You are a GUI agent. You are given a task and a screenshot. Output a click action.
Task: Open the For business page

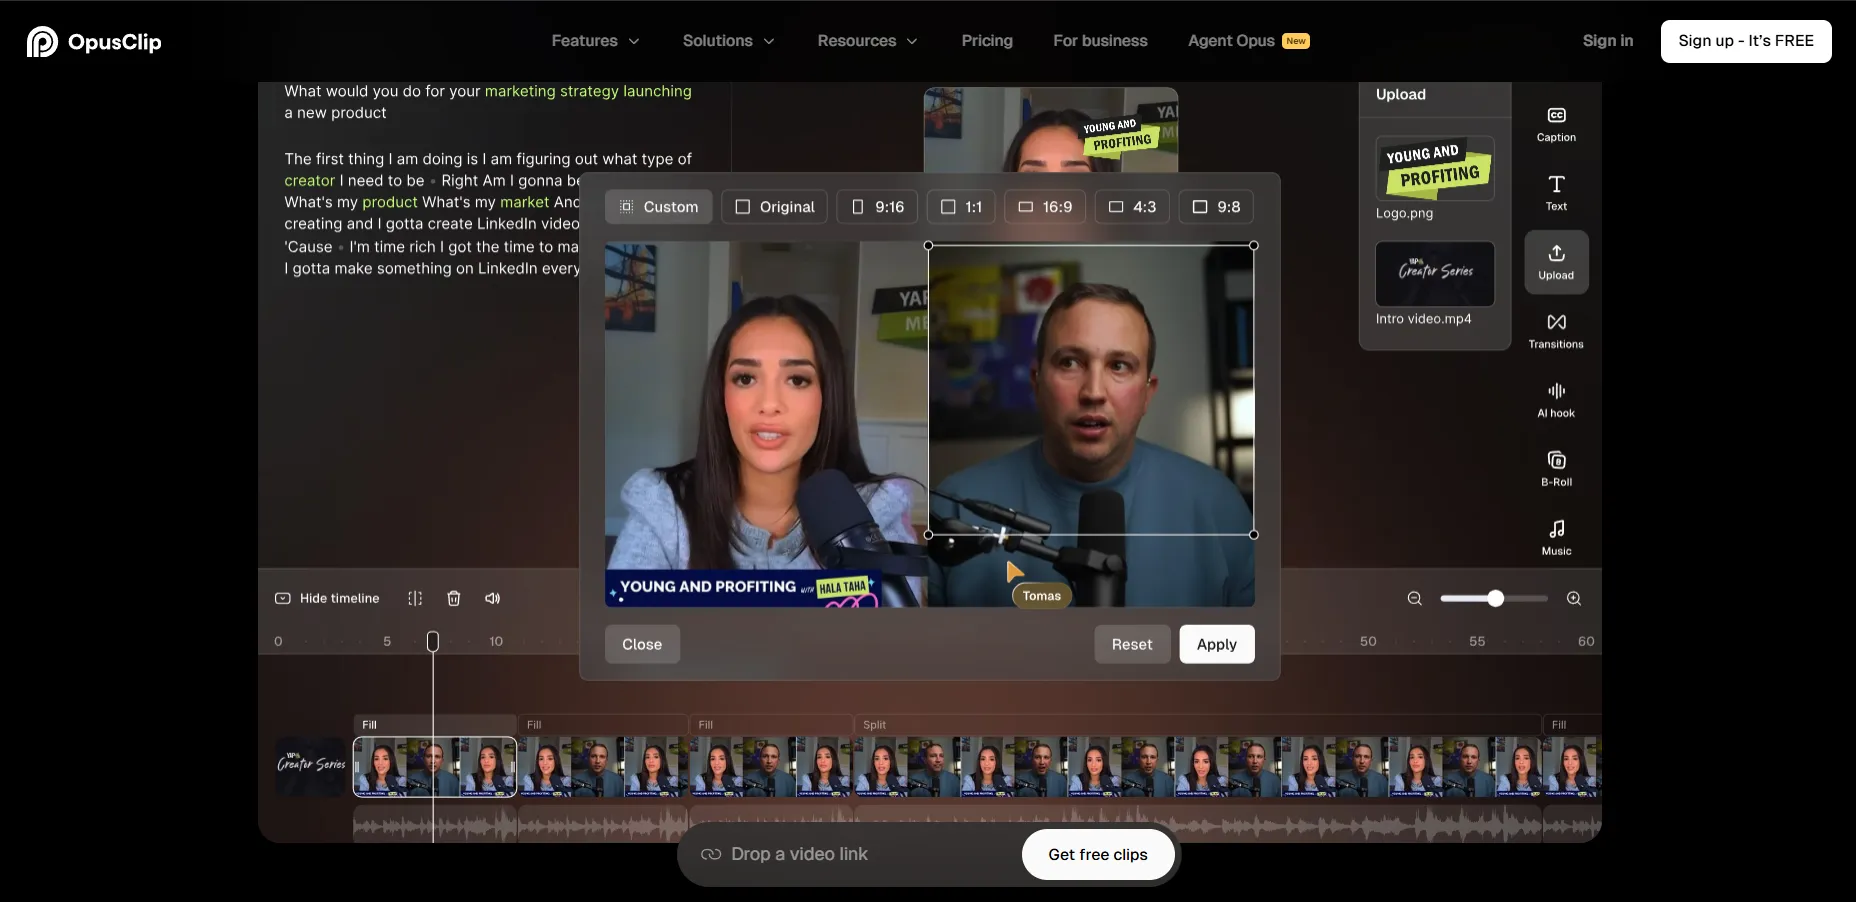point(1100,41)
